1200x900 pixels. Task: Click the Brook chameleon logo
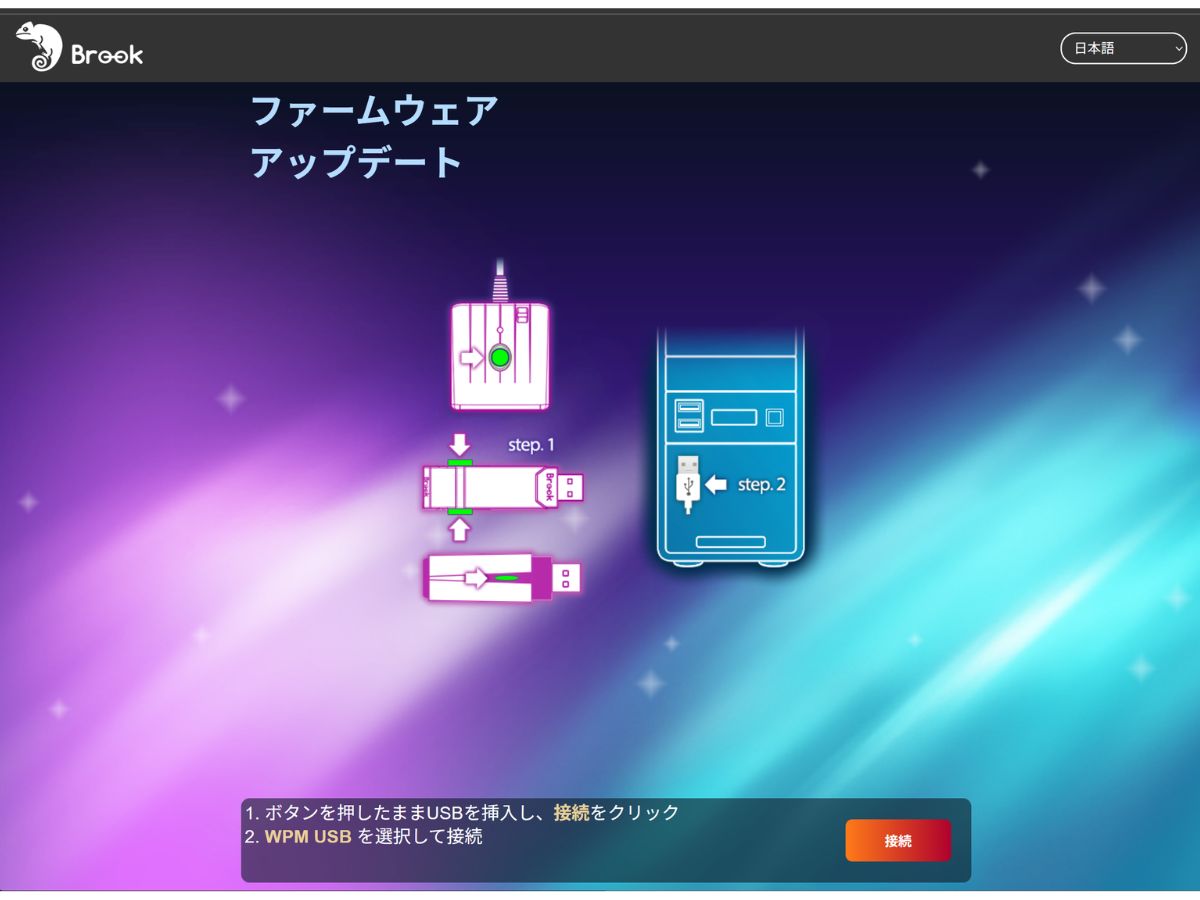(x=39, y=47)
